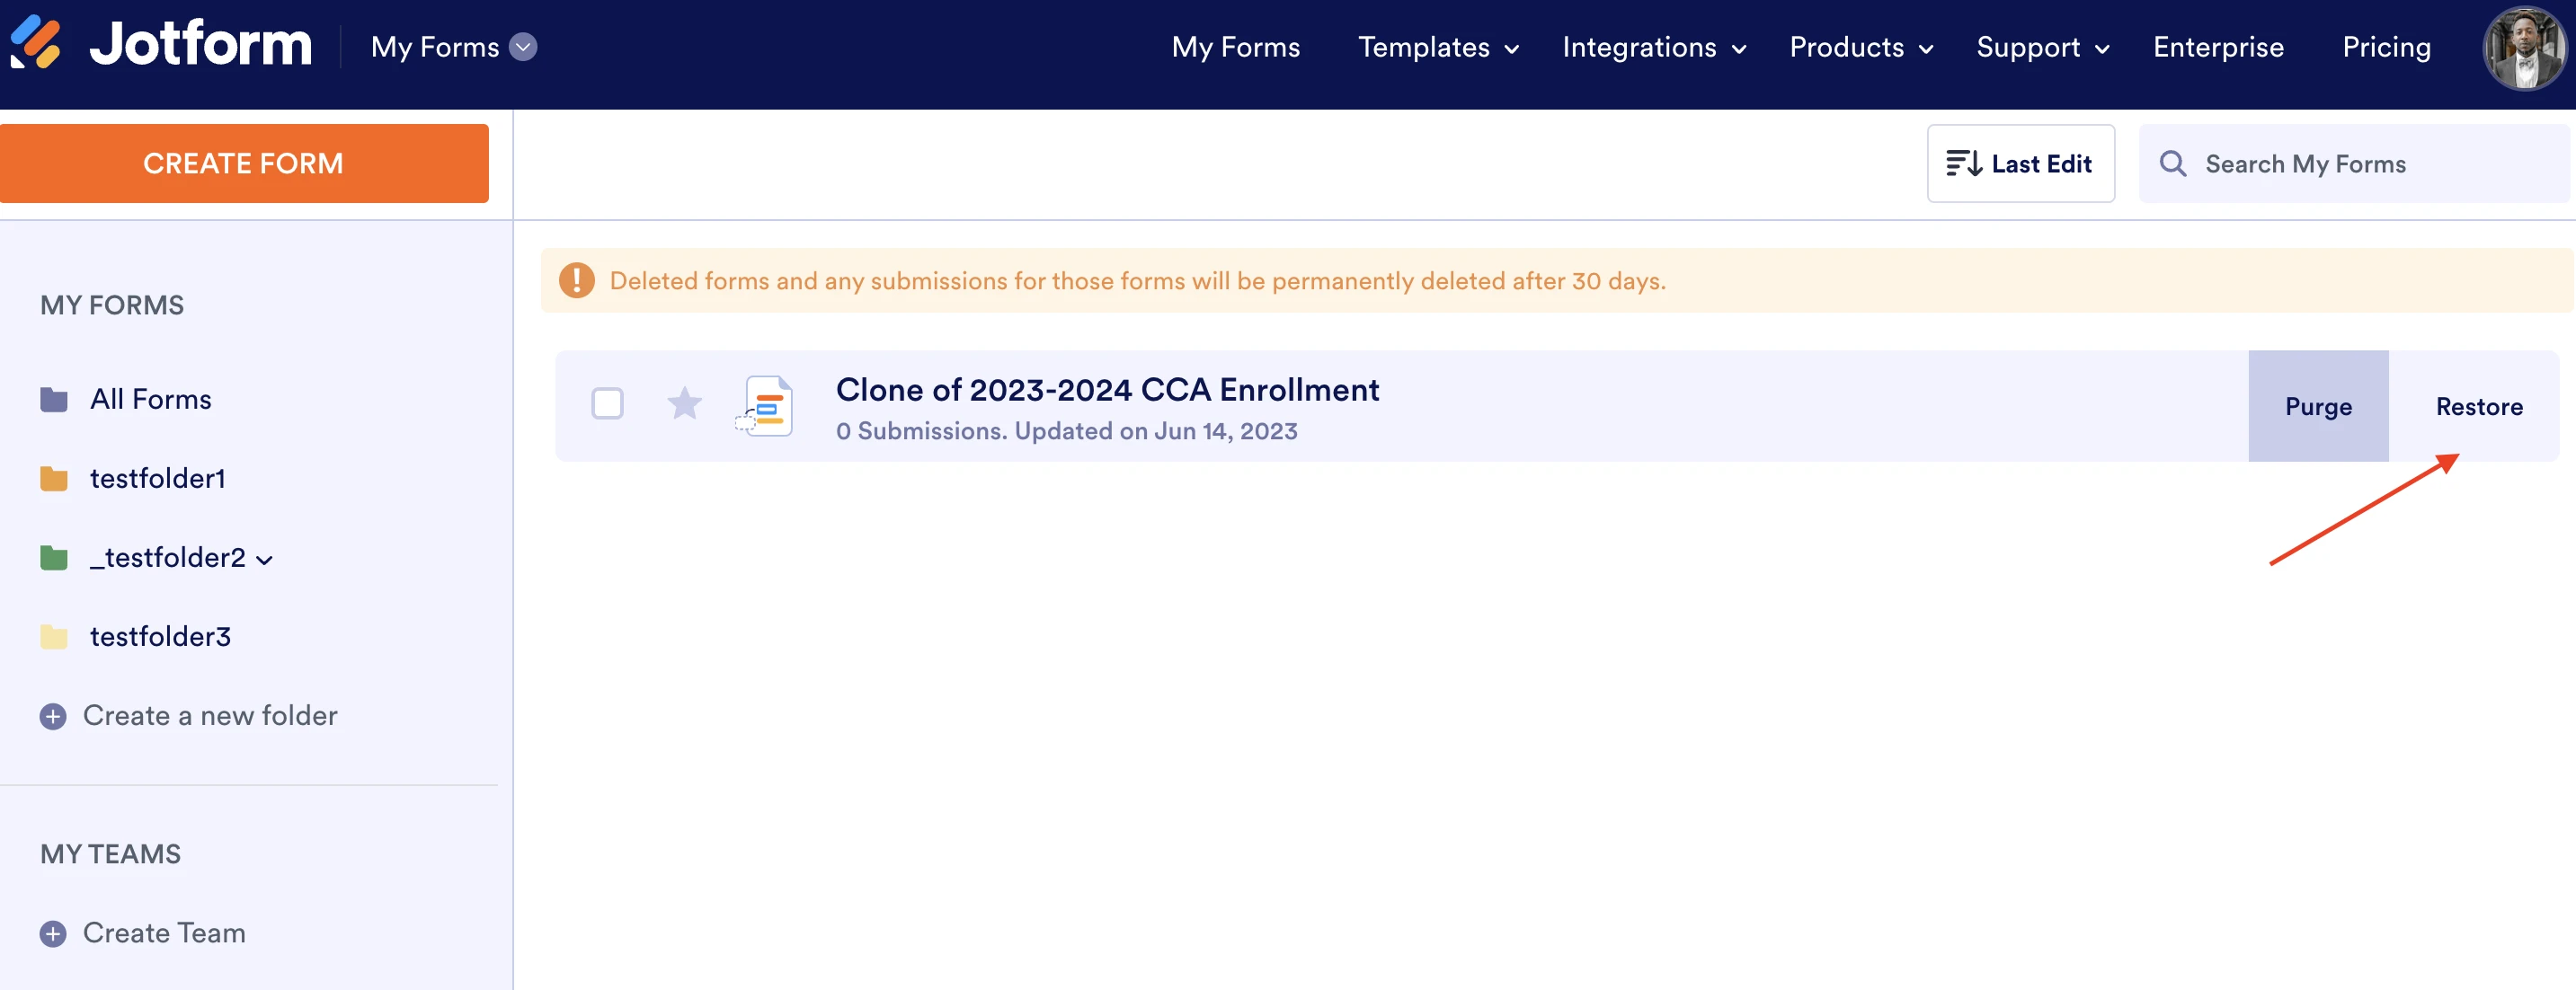
Task: Expand the My Forms title dropdown
Action: click(x=524, y=47)
